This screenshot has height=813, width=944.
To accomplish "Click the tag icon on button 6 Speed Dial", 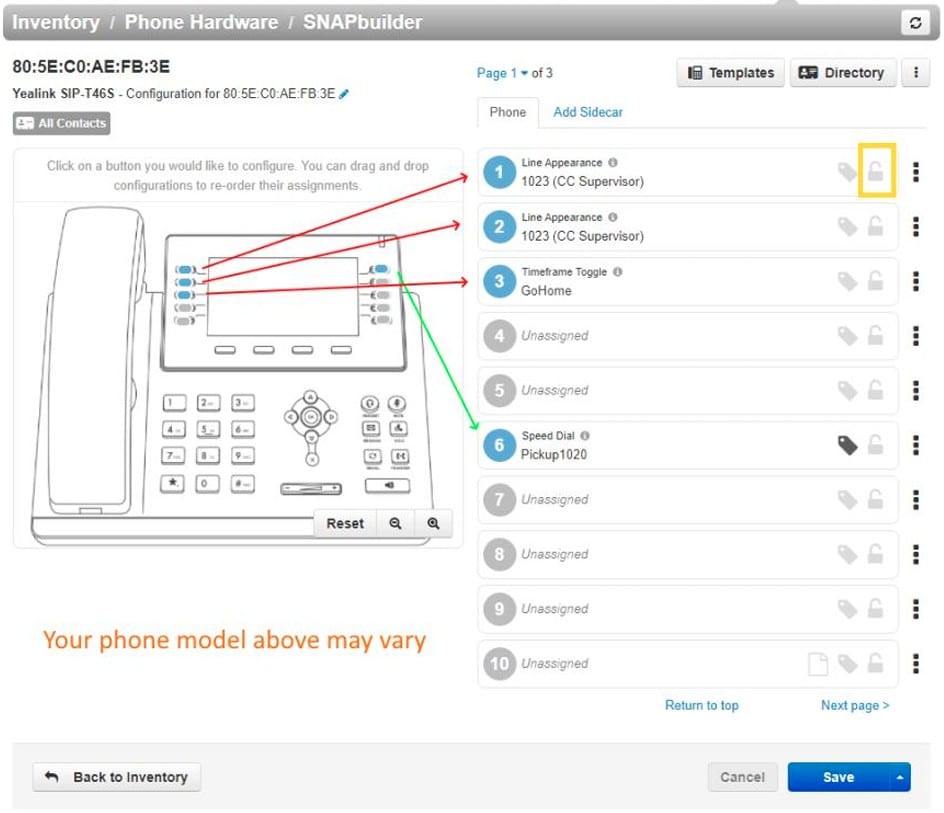I will (x=847, y=445).
